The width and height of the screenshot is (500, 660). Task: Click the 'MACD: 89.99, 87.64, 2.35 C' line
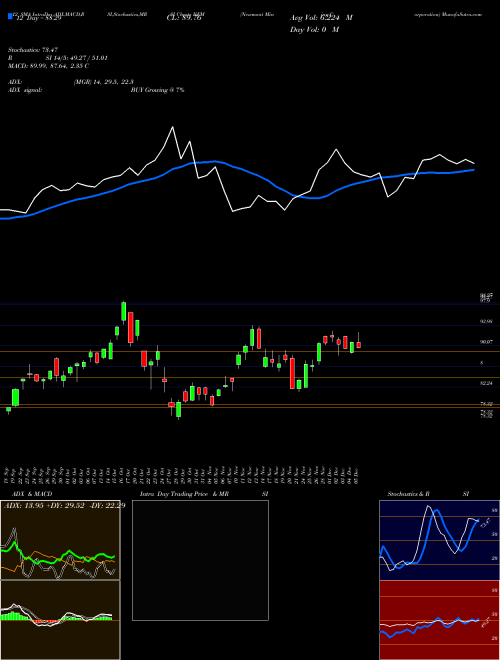pos(48,66)
